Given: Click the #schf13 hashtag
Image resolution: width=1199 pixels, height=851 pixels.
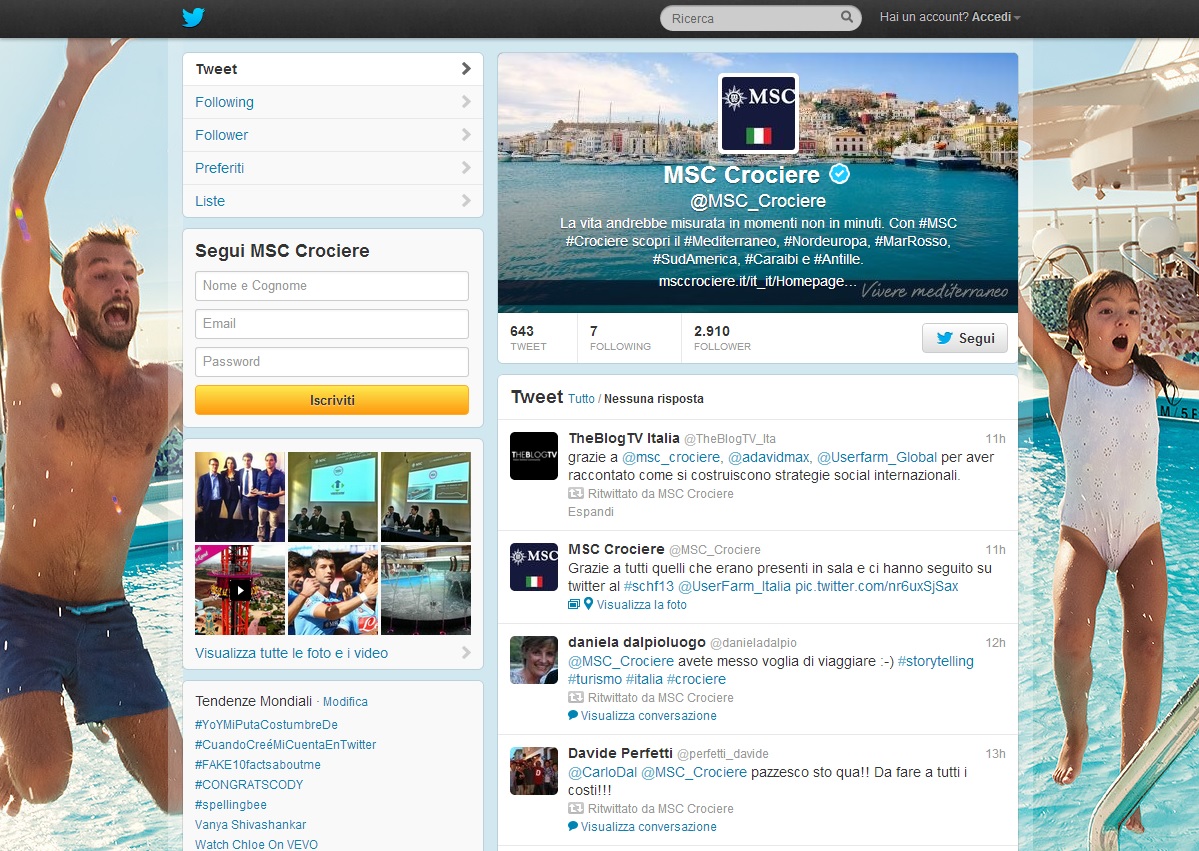Looking at the screenshot, I should pyautogui.click(x=648, y=586).
